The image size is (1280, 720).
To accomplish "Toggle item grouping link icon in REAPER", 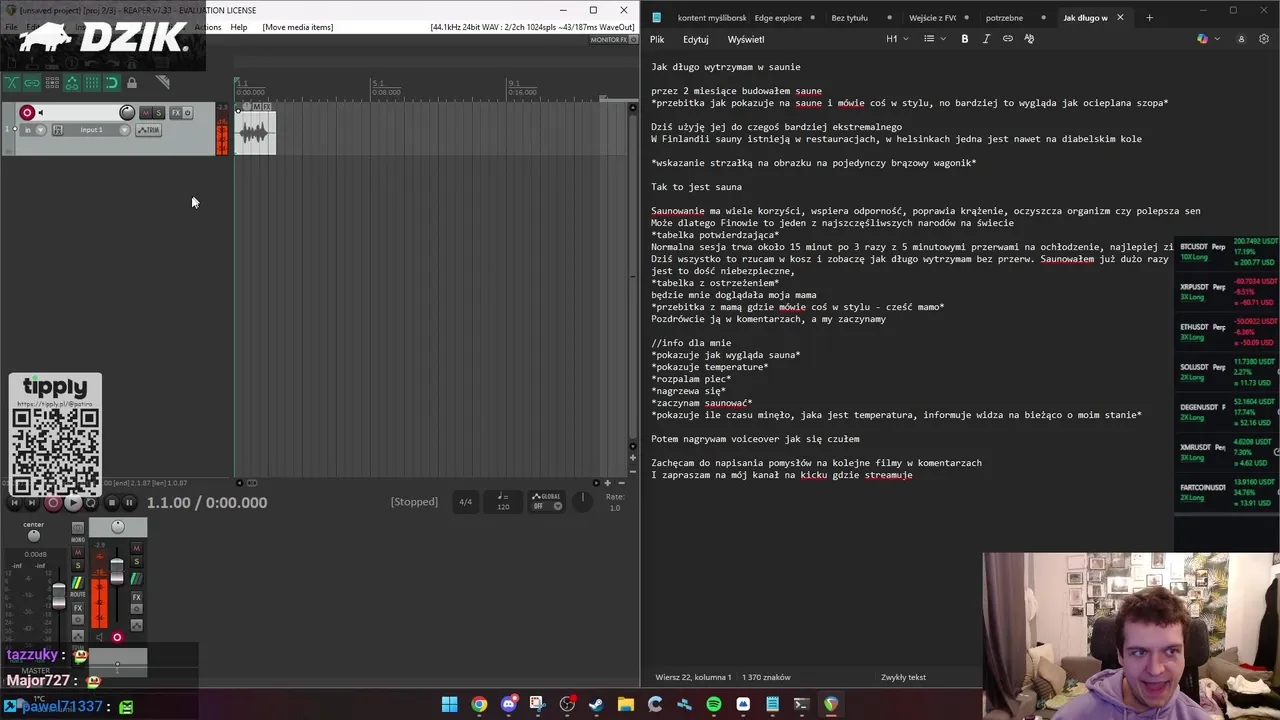I will 32,82.
